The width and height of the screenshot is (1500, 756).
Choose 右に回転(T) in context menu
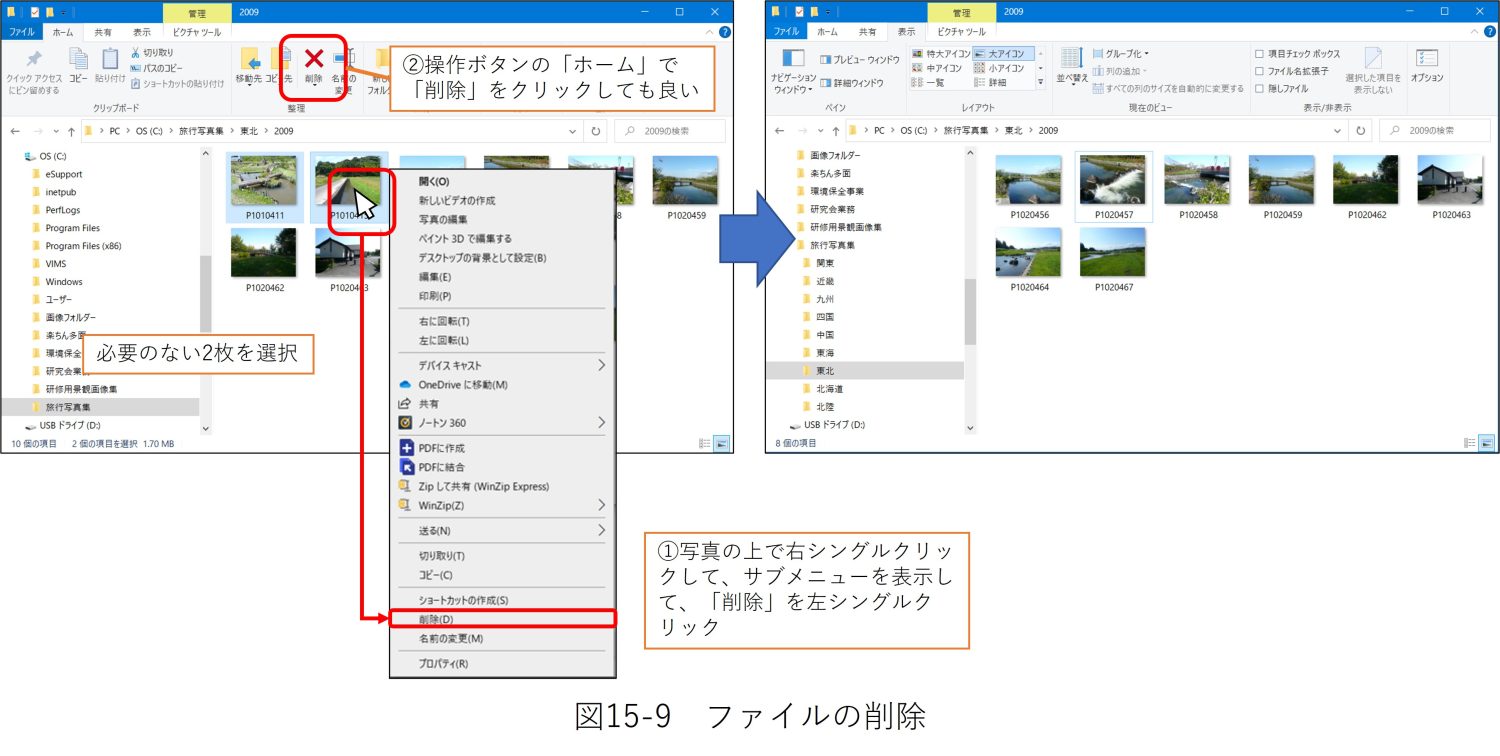503,321
